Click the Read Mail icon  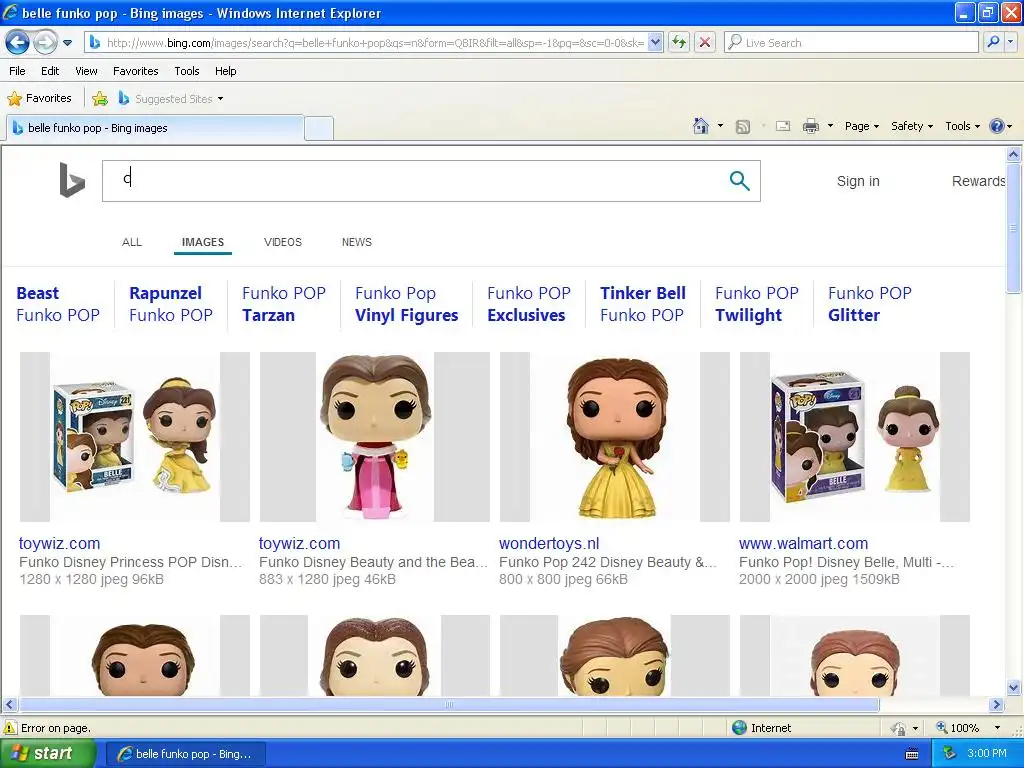pos(783,126)
